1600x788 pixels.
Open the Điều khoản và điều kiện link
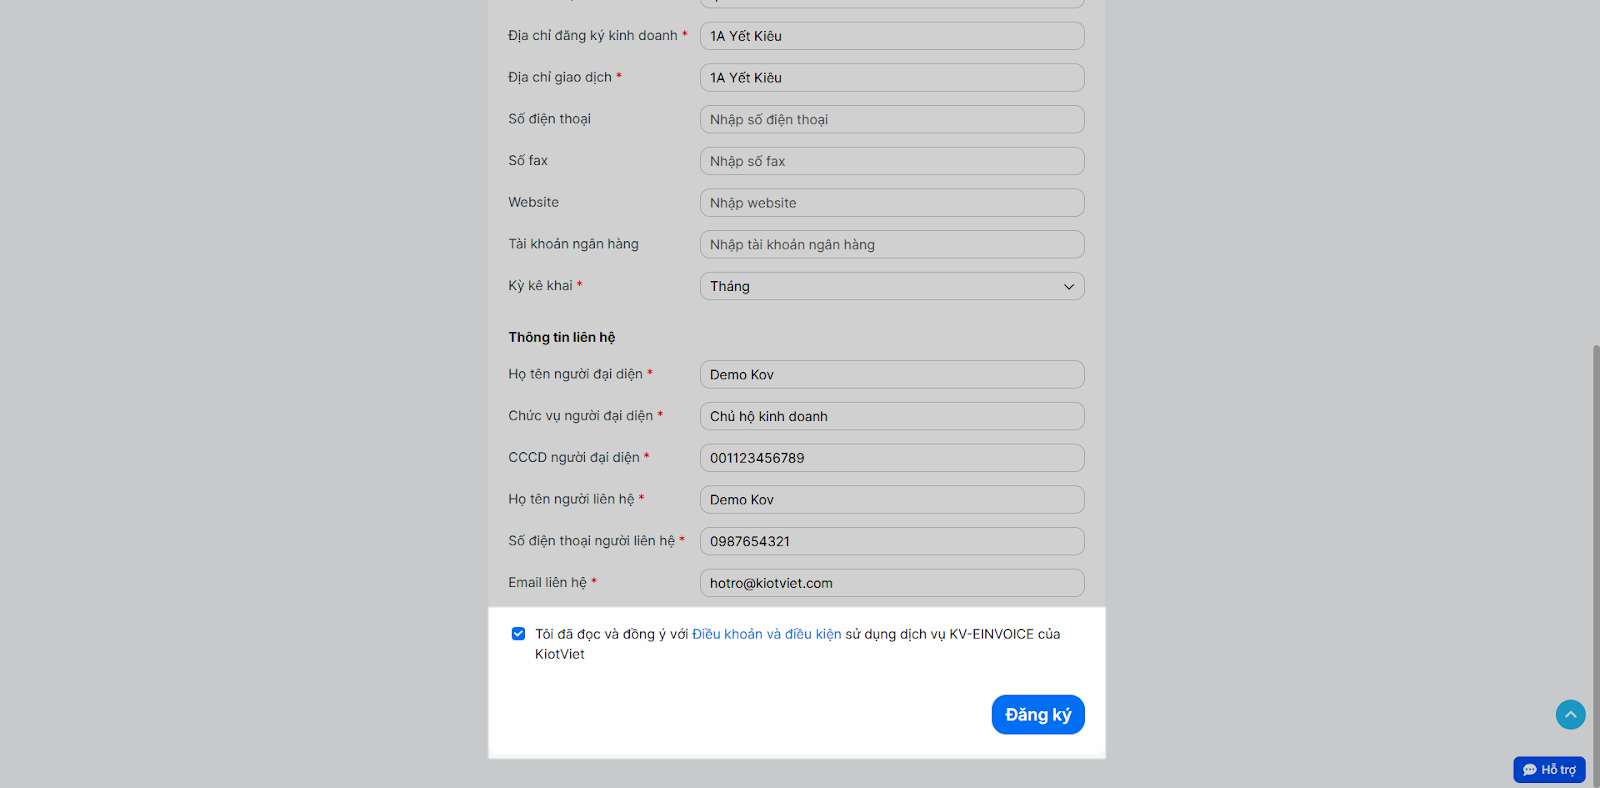(766, 634)
